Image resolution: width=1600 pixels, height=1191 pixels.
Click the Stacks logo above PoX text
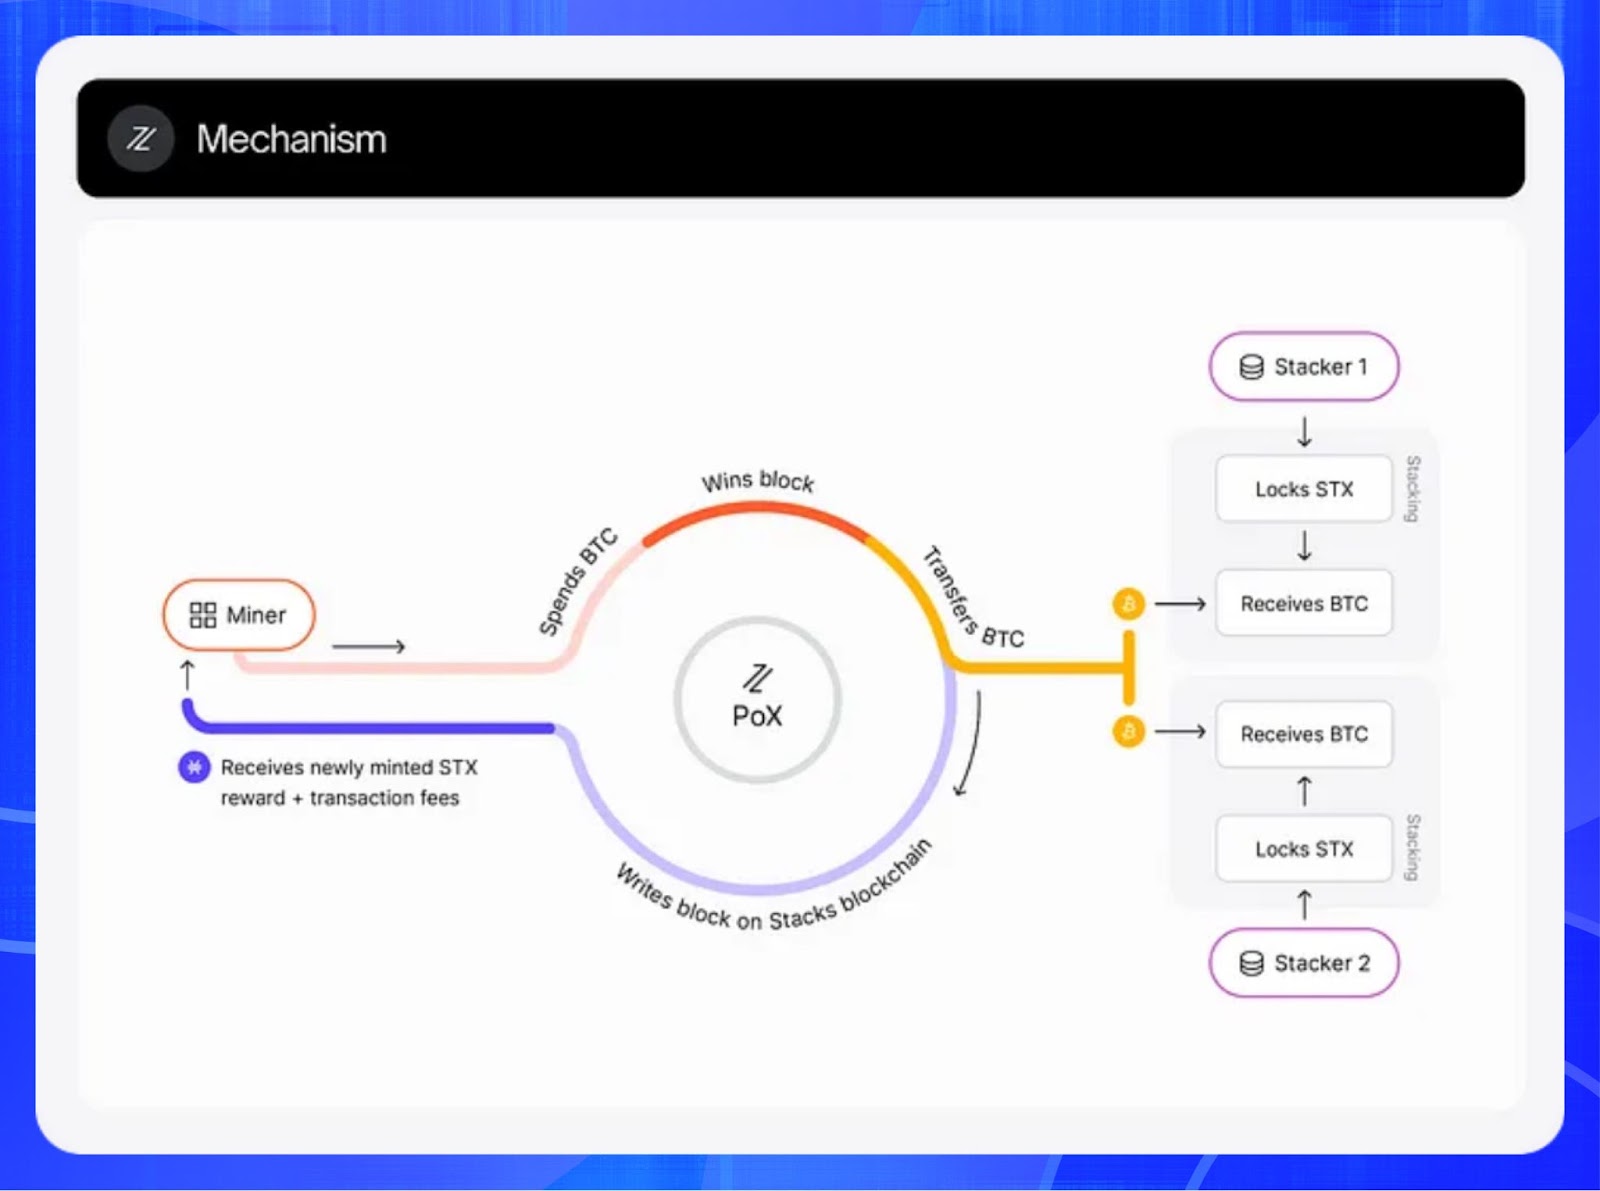[757, 678]
